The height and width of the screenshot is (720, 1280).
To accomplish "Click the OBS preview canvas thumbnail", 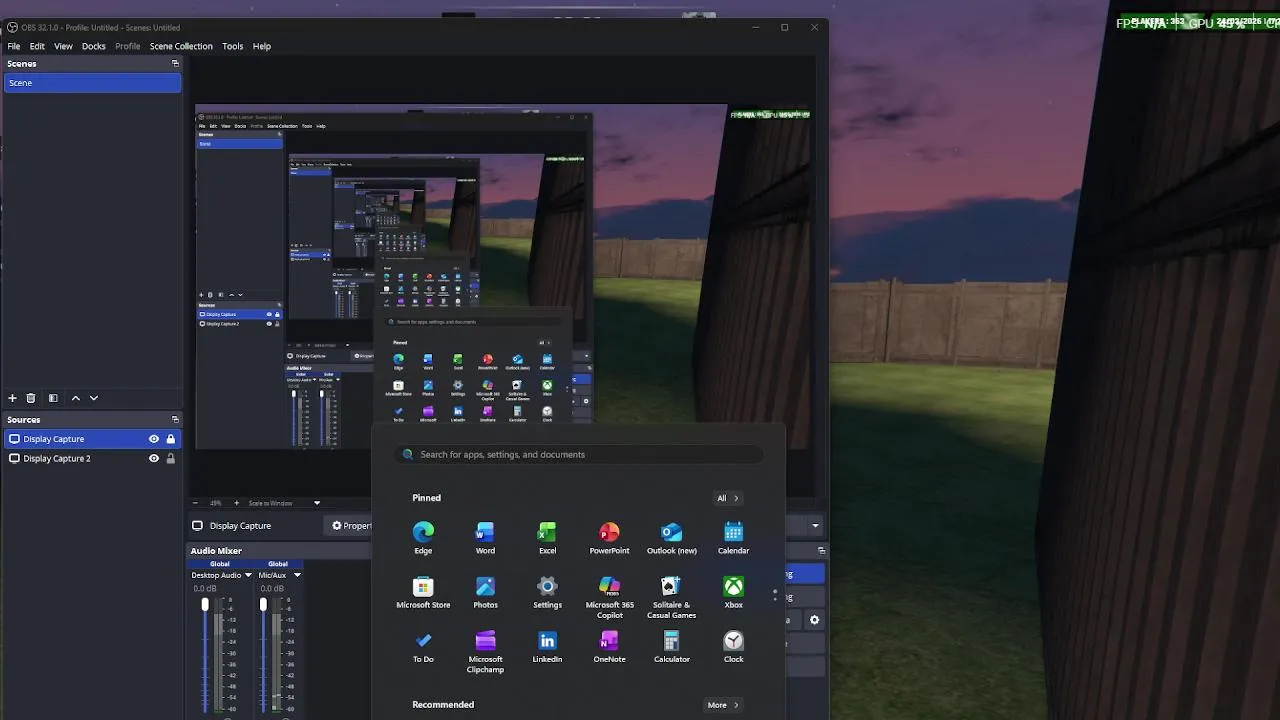I will point(505,277).
